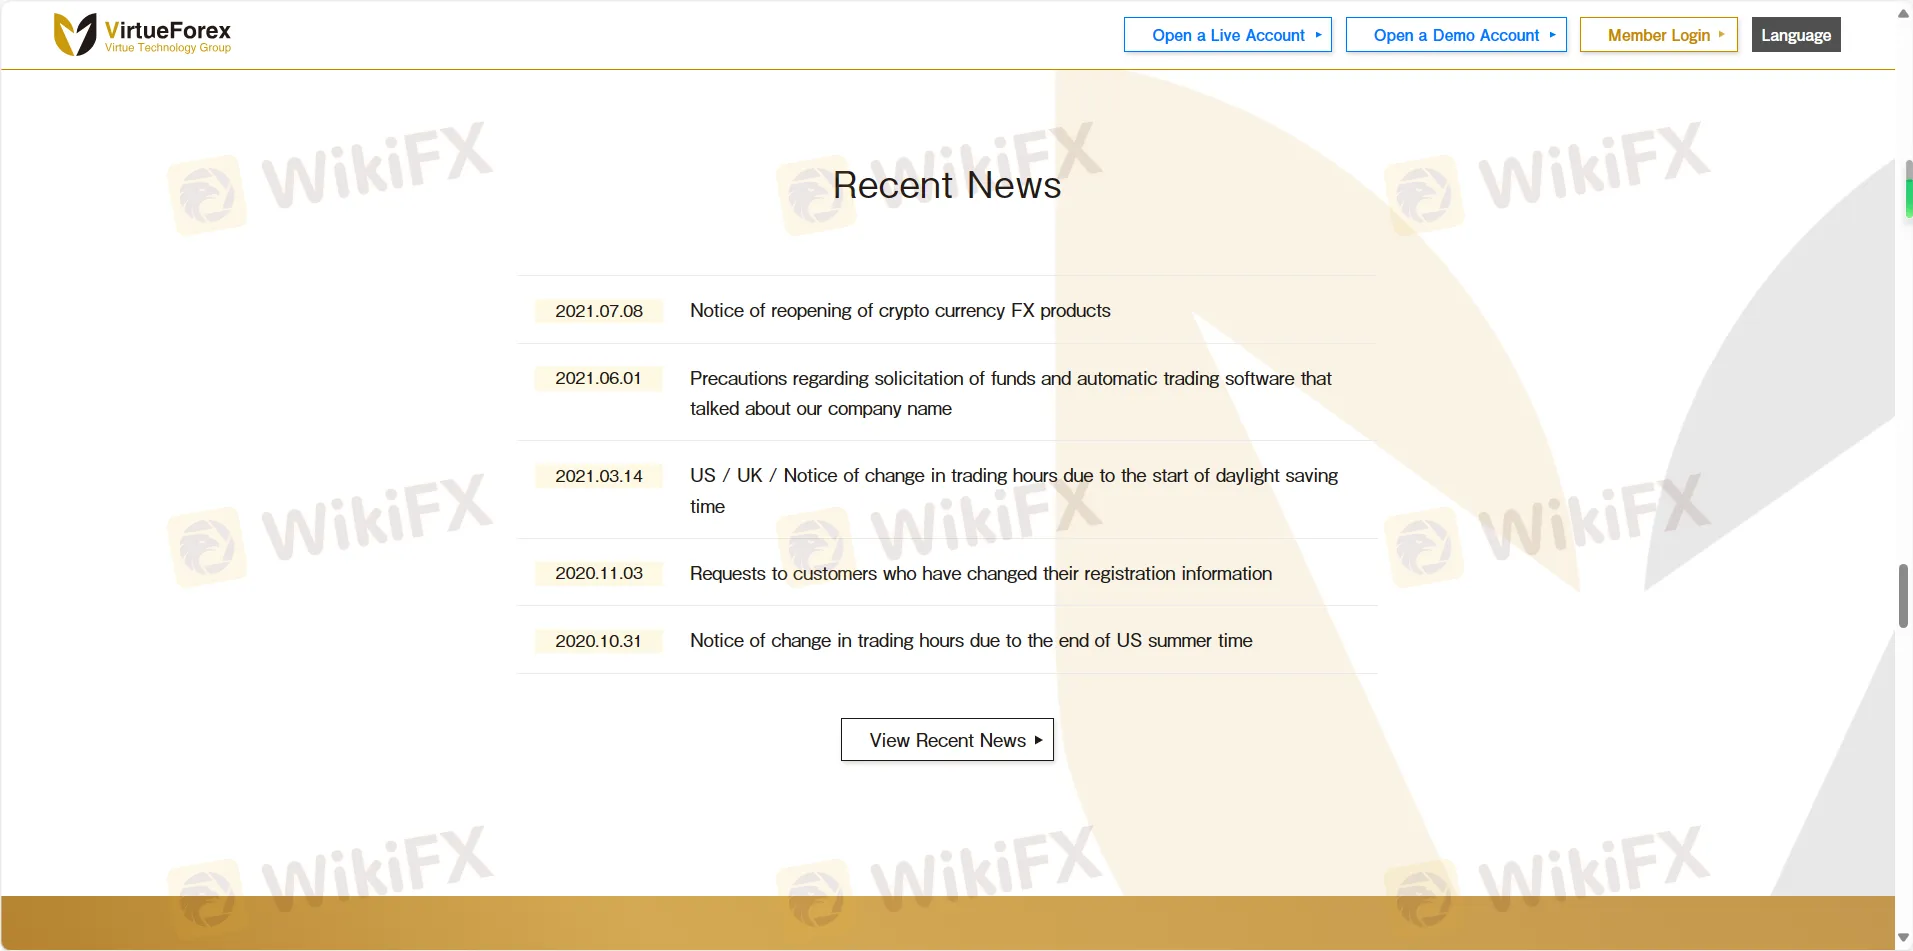Open a Live Account
The width and height of the screenshot is (1913, 951).
click(1227, 35)
